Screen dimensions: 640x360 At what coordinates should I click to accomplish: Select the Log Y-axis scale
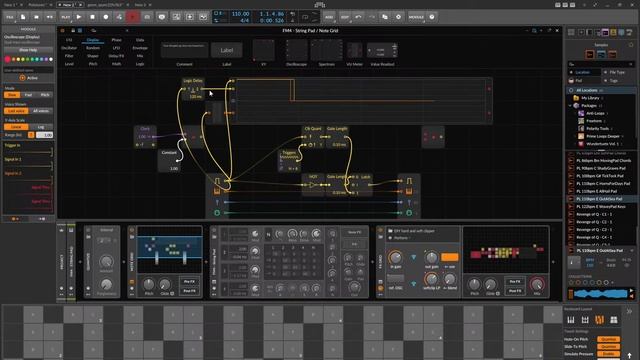41,127
